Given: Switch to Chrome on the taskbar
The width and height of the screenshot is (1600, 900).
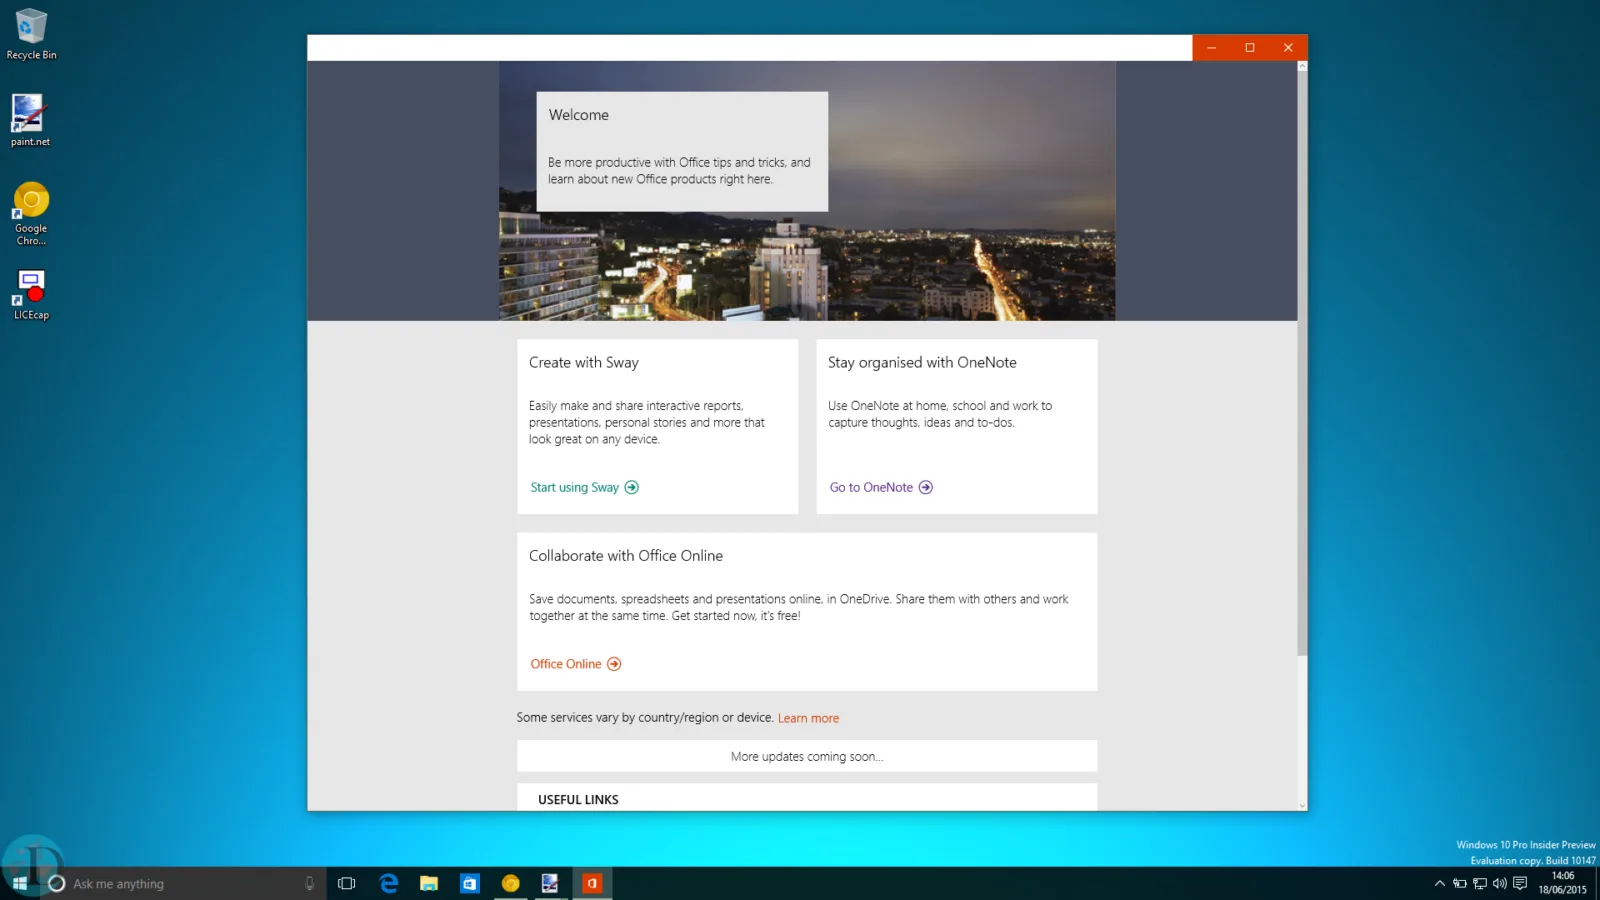Looking at the screenshot, I should click(511, 883).
